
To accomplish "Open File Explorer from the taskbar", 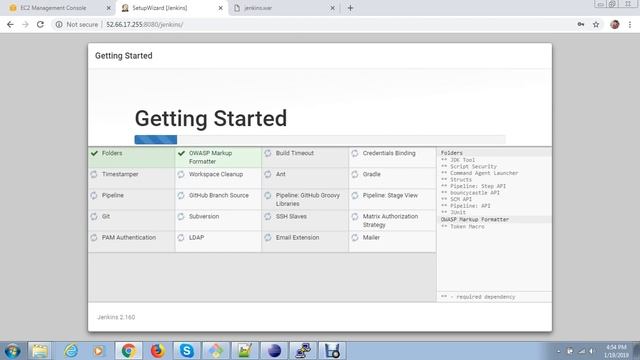I will (x=40, y=351).
